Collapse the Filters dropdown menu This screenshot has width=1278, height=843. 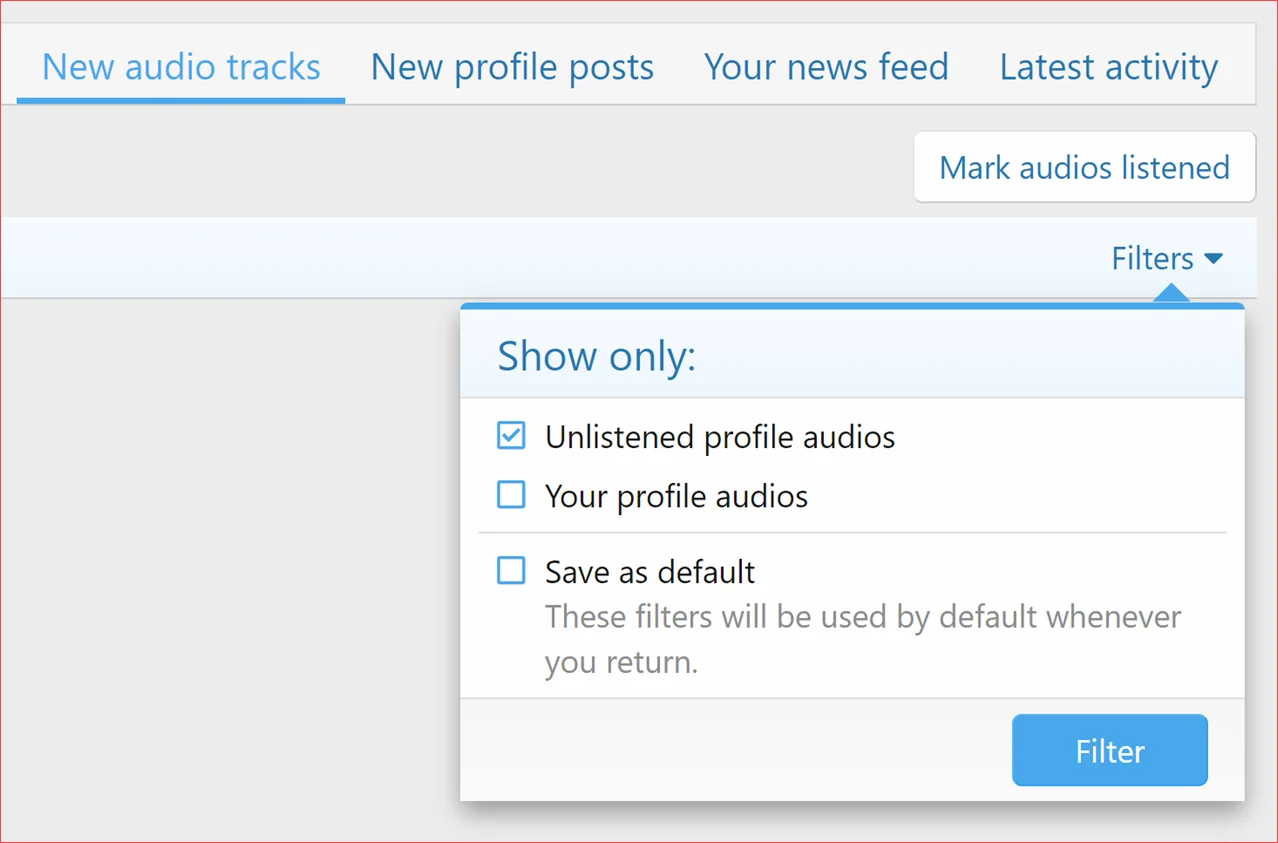(x=1153, y=259)
